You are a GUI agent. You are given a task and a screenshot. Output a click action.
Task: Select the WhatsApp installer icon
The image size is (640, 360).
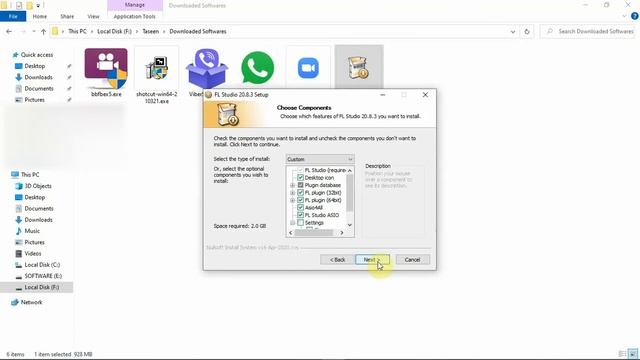coord(258,68)
